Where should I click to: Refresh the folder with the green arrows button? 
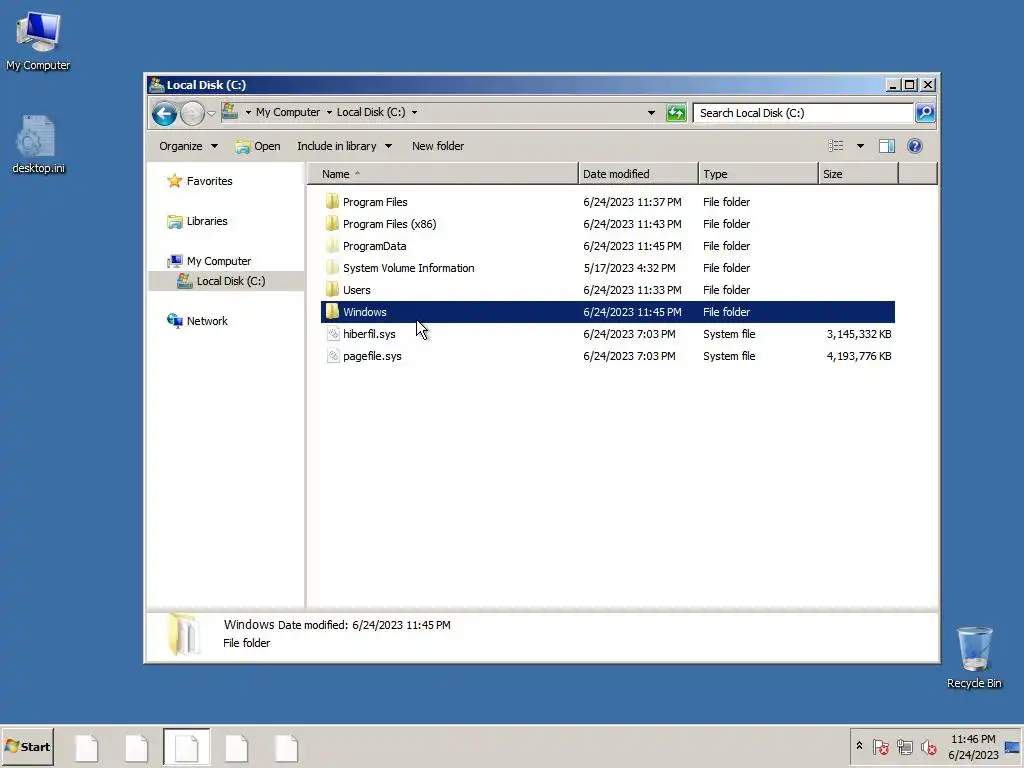pos(676,113)
